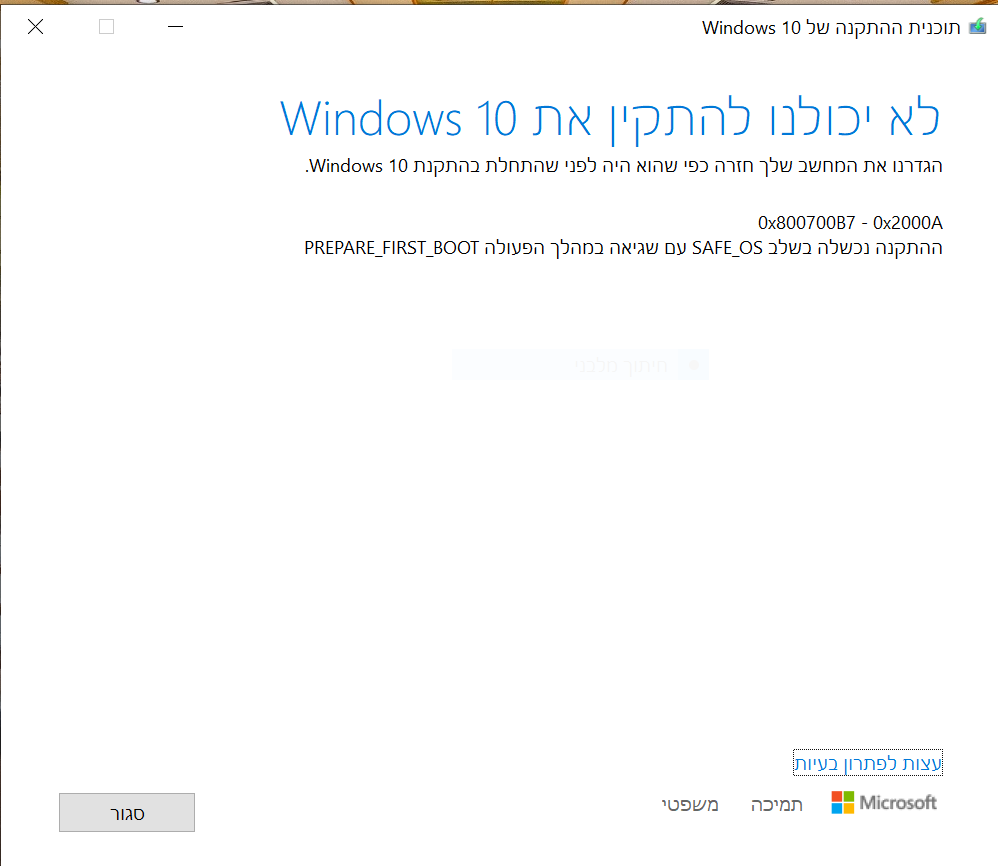Viewport: 998px width, 866px height.
Task: Minimize the Windows 10 Setup window
Action: point(176,27)
